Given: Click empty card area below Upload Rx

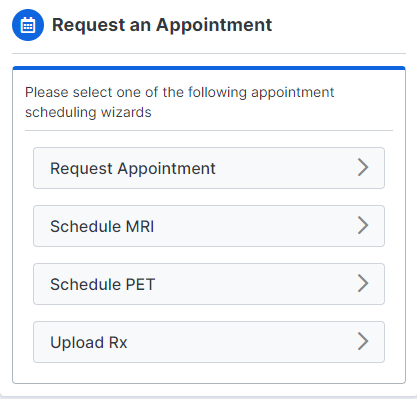Looking at the screenshot, I should click(x=209, y=373).
